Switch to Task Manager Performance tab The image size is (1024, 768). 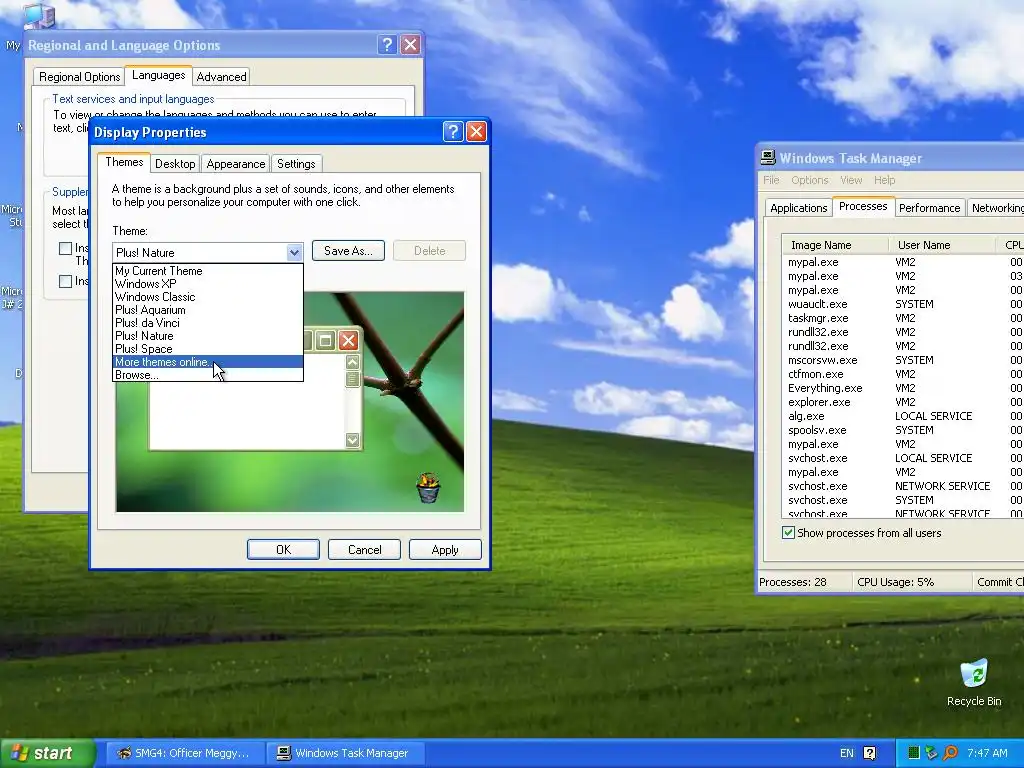coord(929,208)
